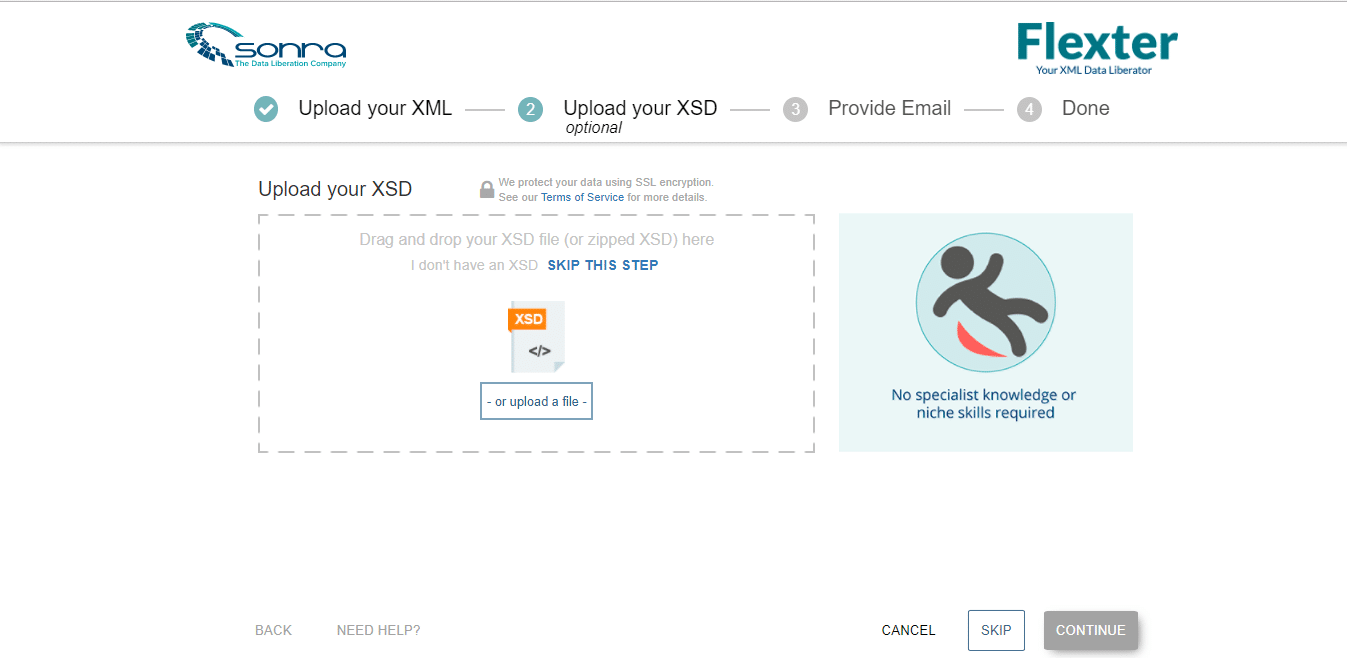Click the orange XSD file icon
Viewport: 1347px width, 658px height.
click(537, 336)
